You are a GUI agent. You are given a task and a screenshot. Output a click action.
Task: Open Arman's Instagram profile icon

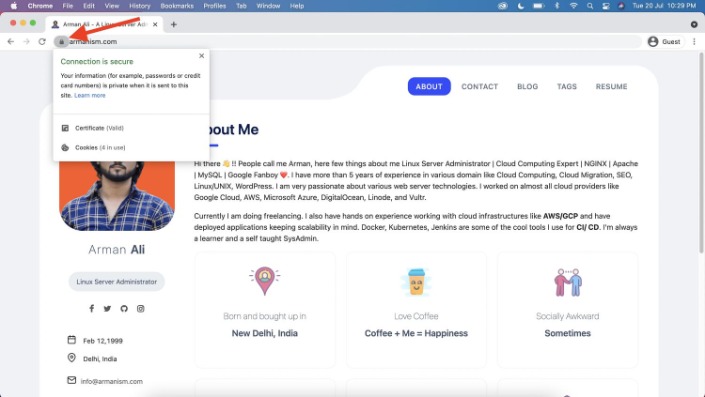point(140,308)
